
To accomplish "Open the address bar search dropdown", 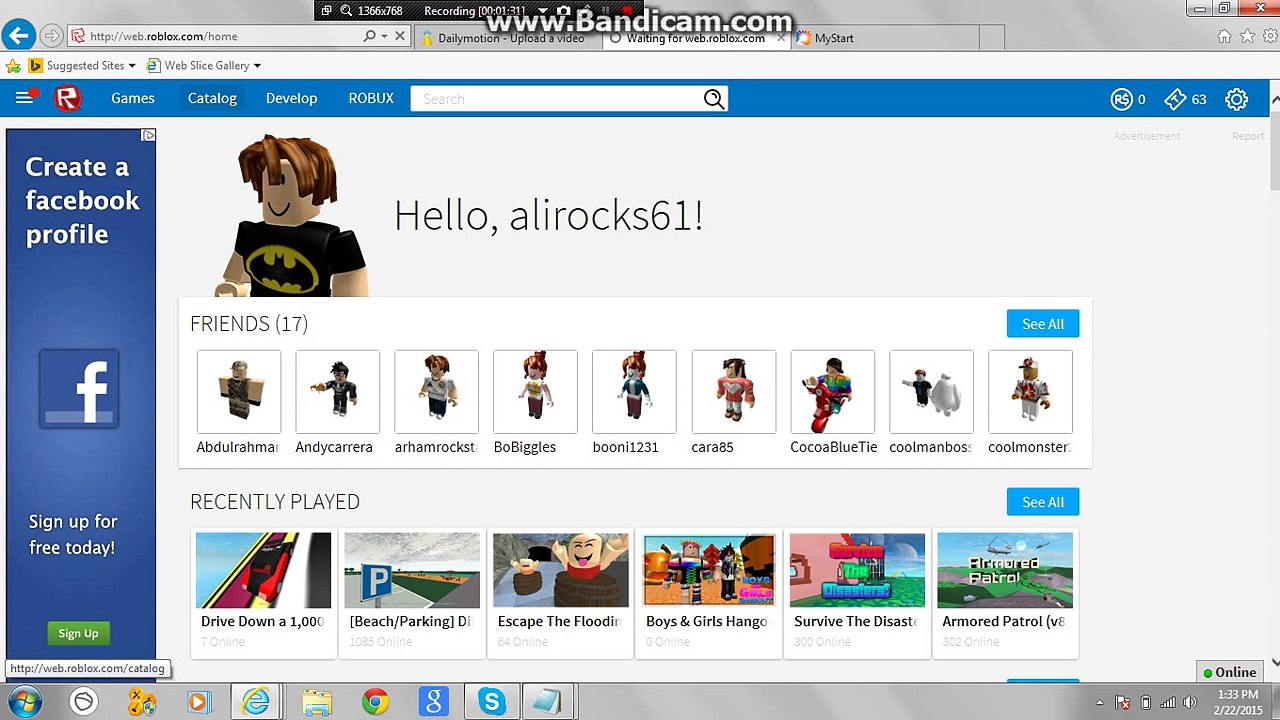I will (385, 36).
